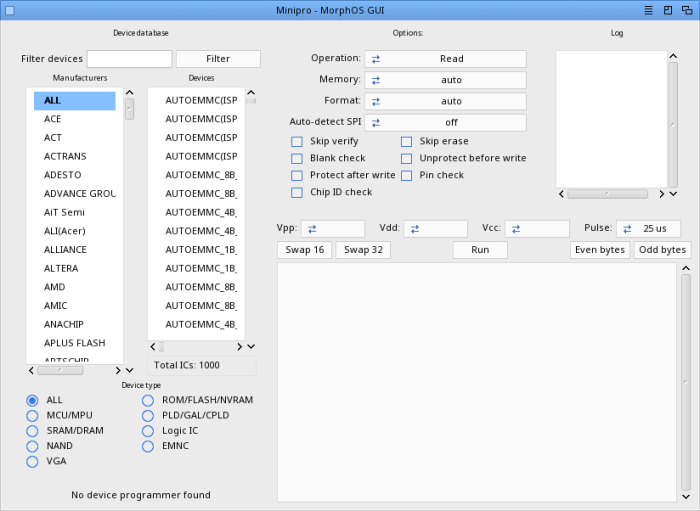Click the Log panel scroll right arrow

coord(662,194)
